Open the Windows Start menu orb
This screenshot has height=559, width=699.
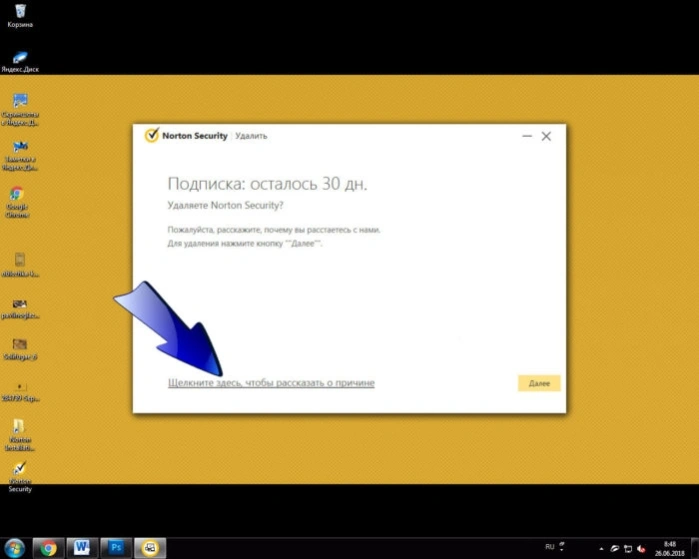[15, 548]
